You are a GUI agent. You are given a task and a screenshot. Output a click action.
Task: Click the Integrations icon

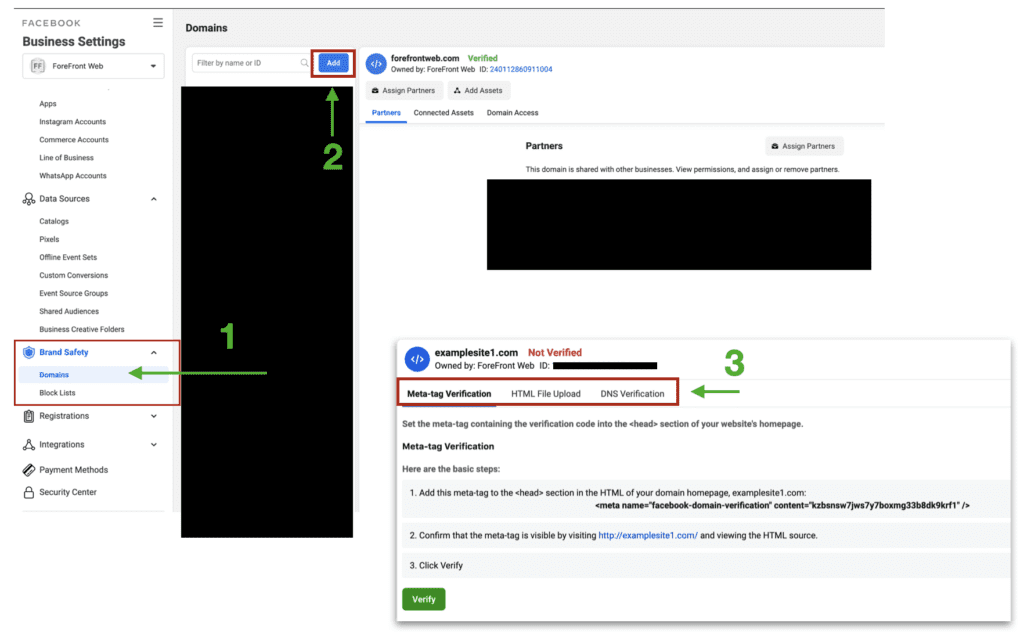coord(29,445)
